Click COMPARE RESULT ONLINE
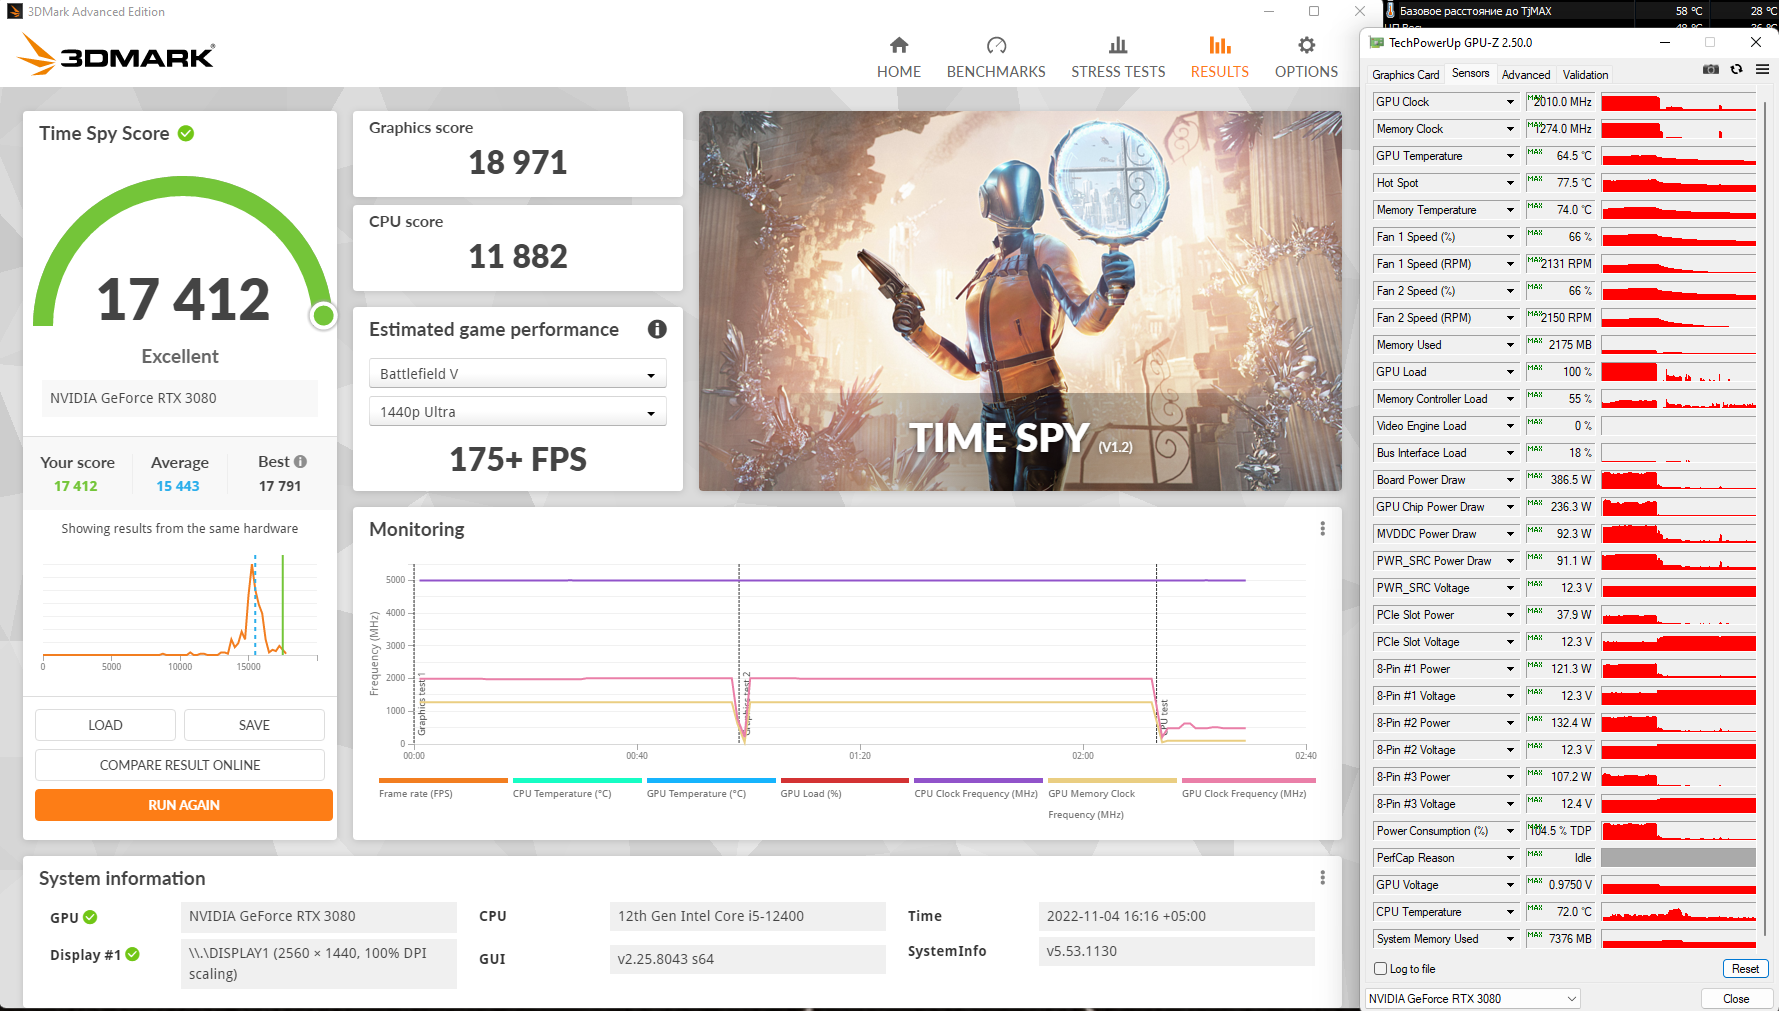The image size is (1779, 1011). click(x=180, y=765)
